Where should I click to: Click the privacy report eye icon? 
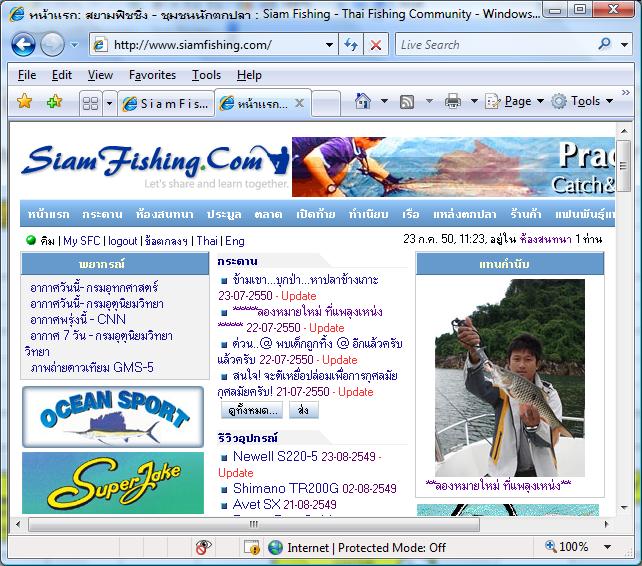(x=203, y=547)
